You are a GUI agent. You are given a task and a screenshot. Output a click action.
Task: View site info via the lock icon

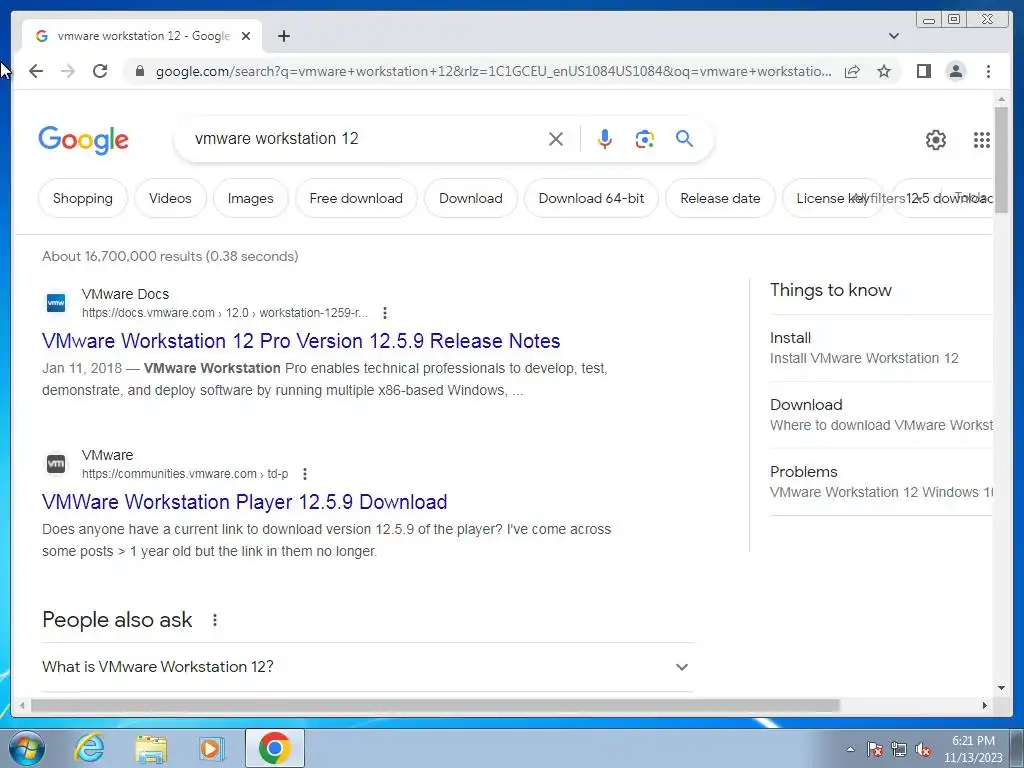[139, 71]
